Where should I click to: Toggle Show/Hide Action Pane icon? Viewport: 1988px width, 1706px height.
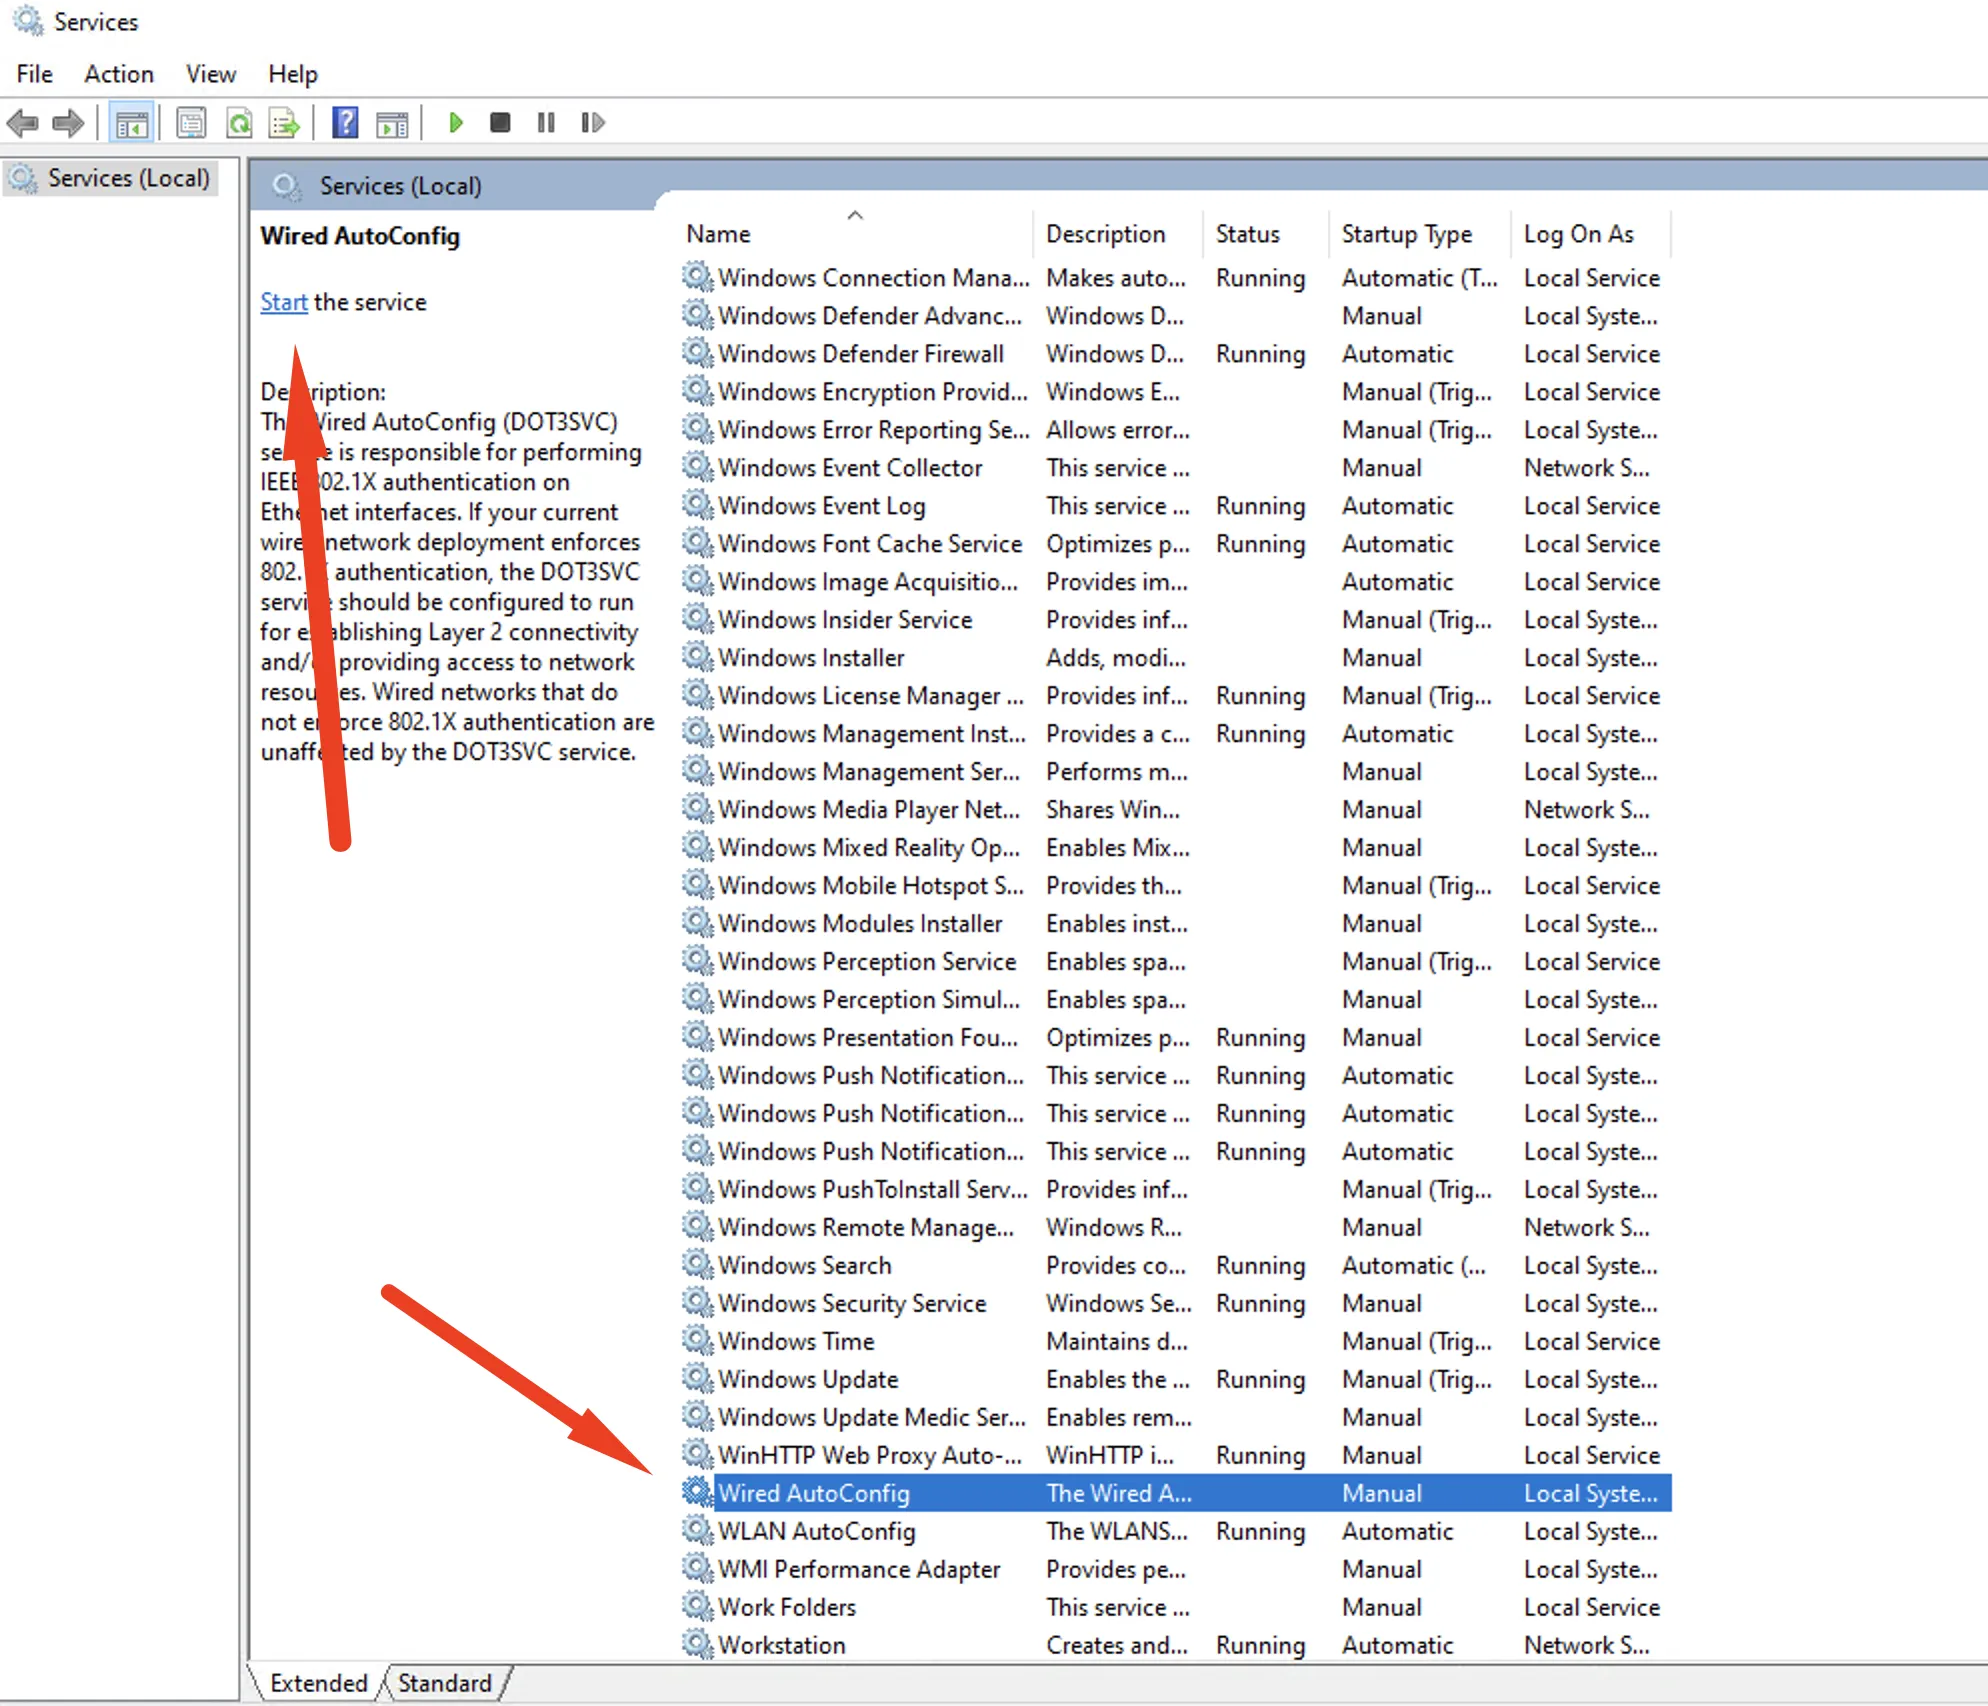coord(392,123)
